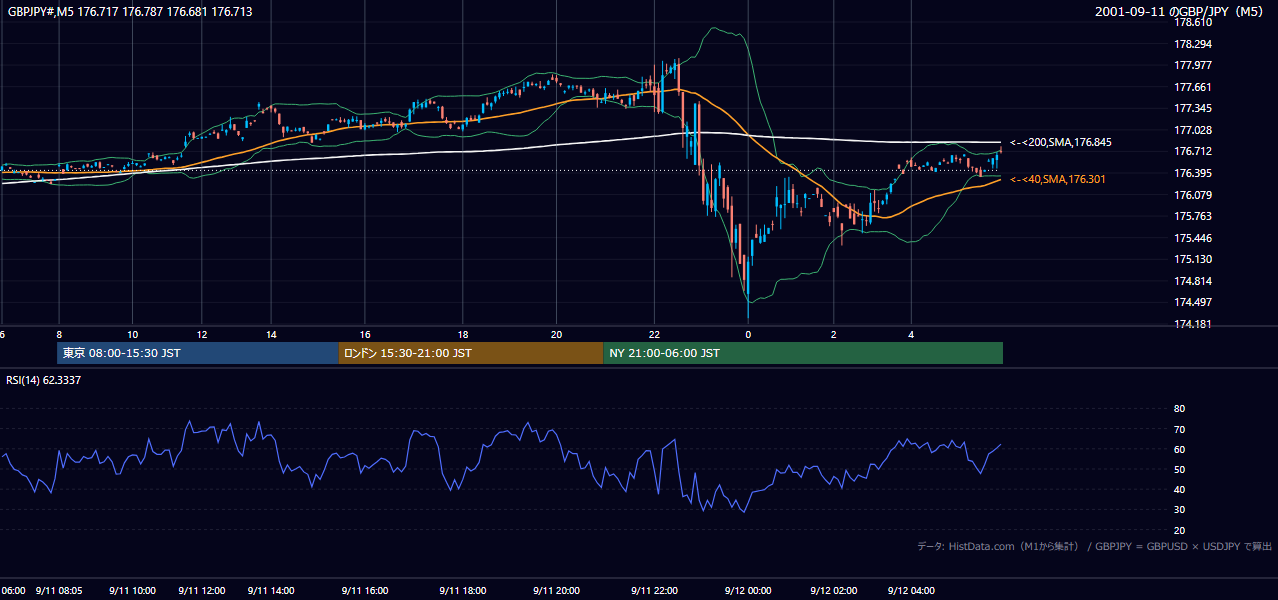Click the 174.497 price axis label
This screenshot has width=1278, height=600.
(1192, 302)
